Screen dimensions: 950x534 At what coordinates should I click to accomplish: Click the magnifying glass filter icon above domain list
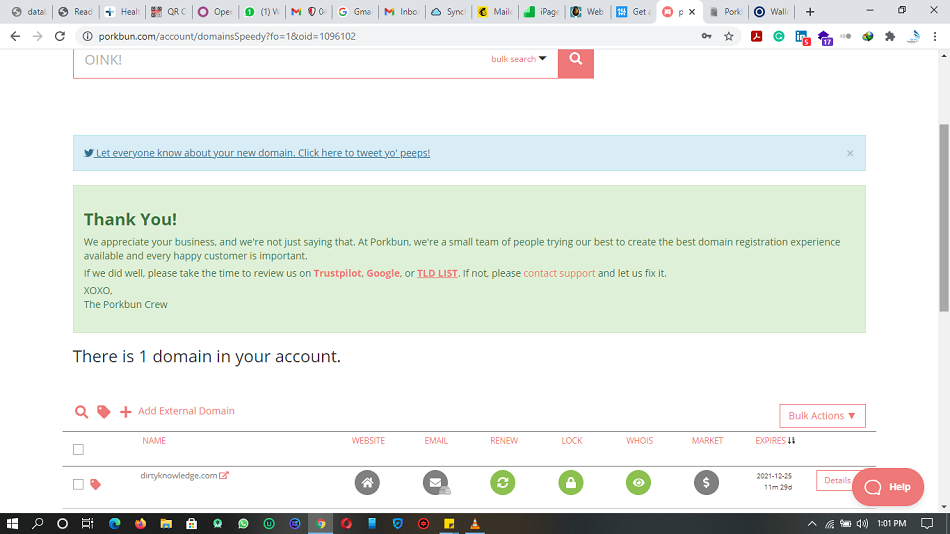click(82, 412)
